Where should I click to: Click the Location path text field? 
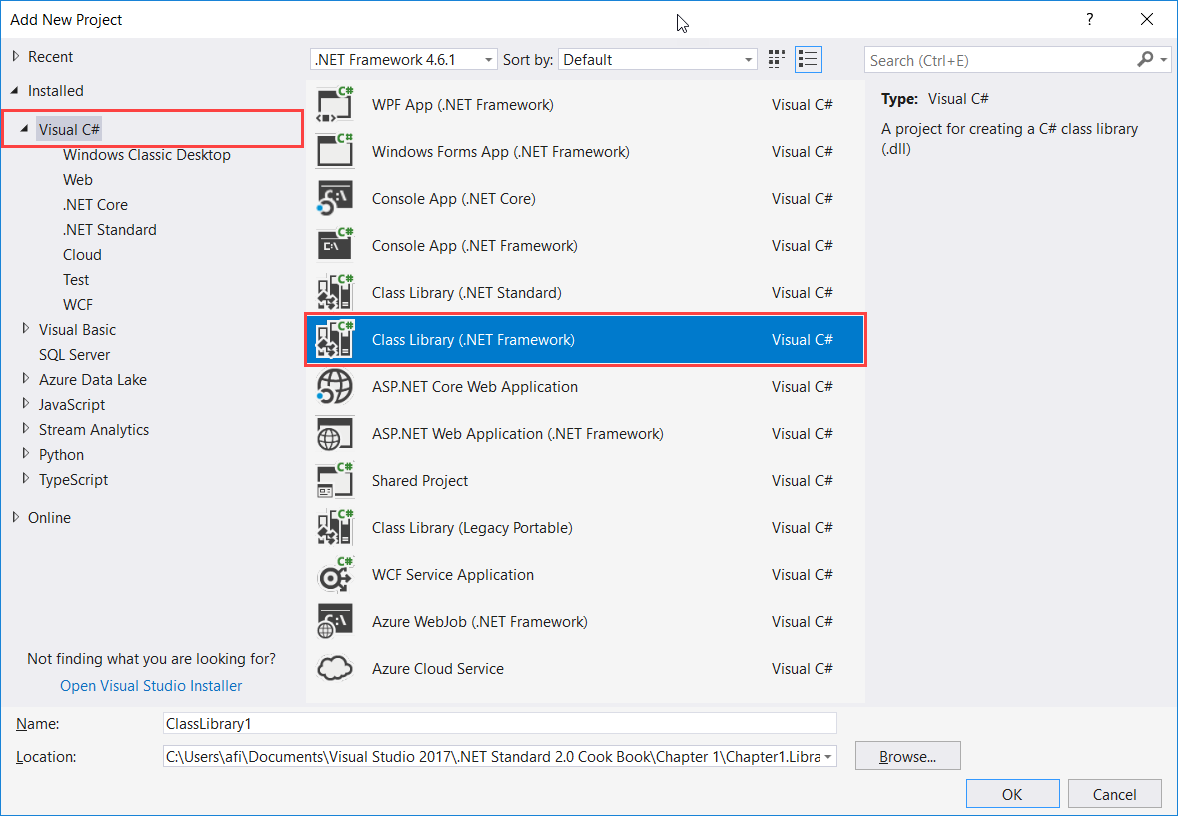coord(492,757)
